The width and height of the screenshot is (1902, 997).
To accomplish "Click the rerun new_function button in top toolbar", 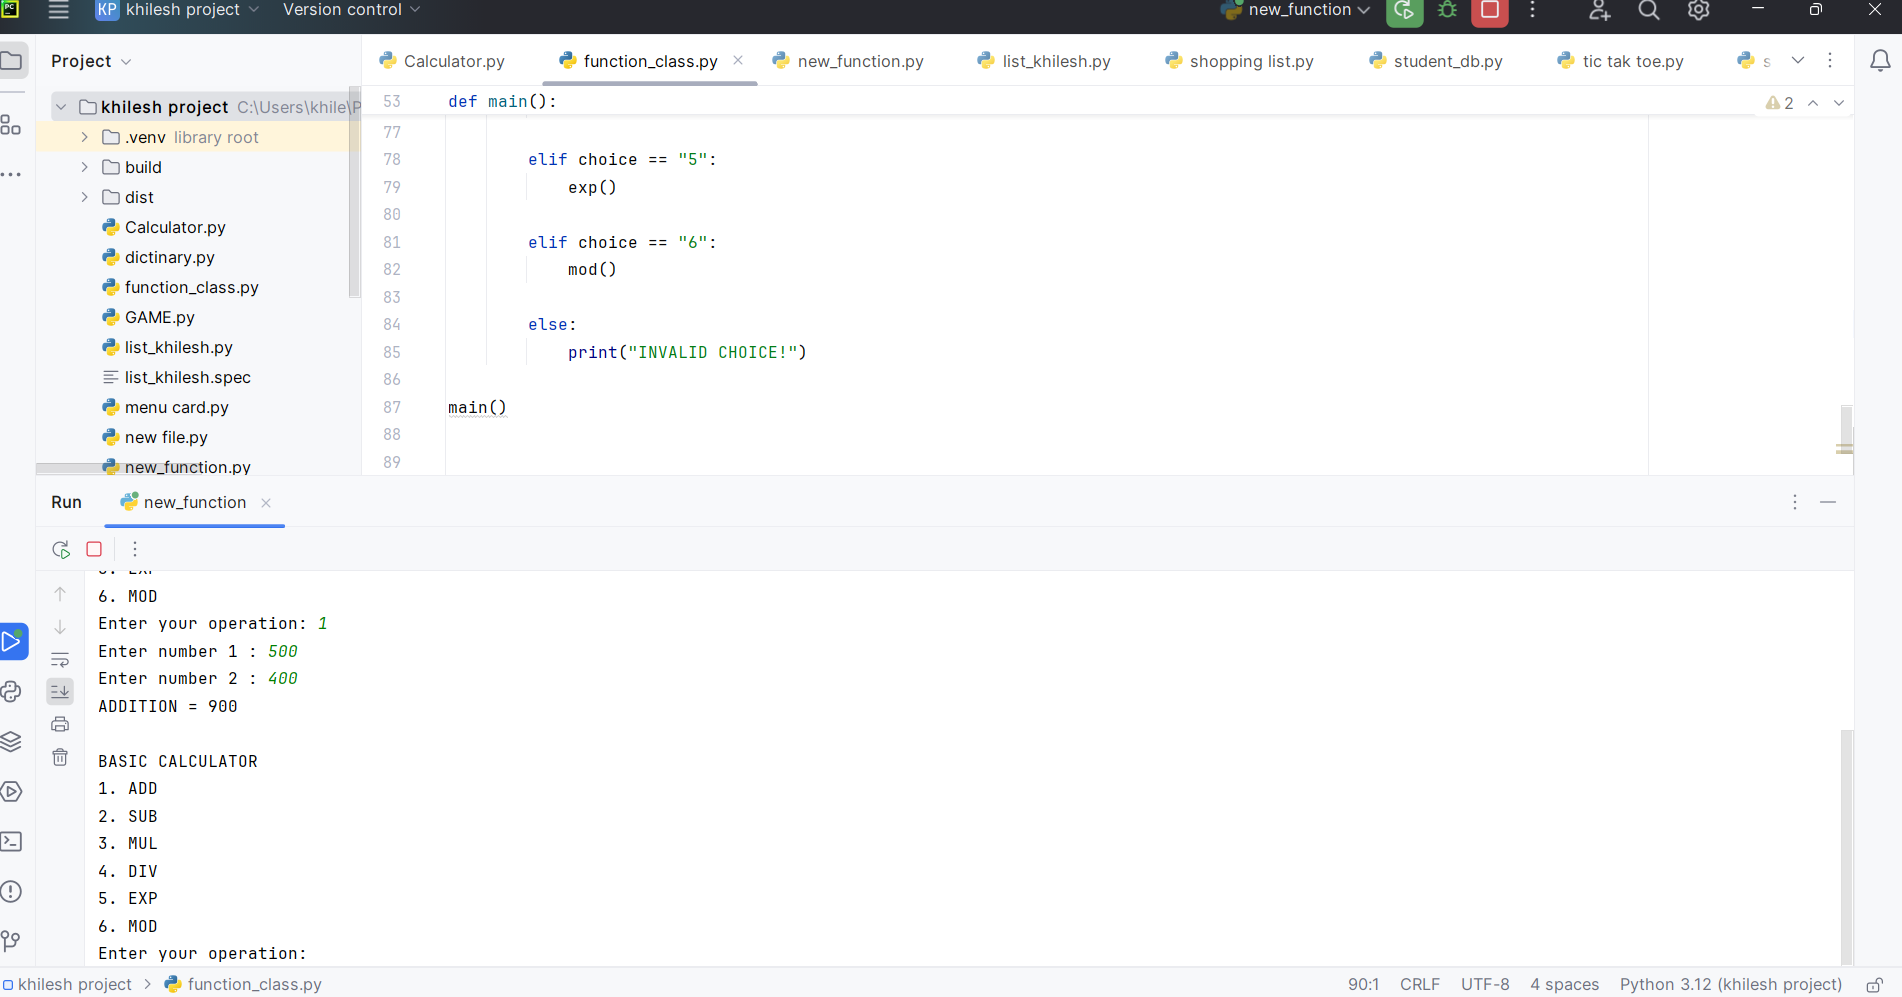I will pos(1404,11).
